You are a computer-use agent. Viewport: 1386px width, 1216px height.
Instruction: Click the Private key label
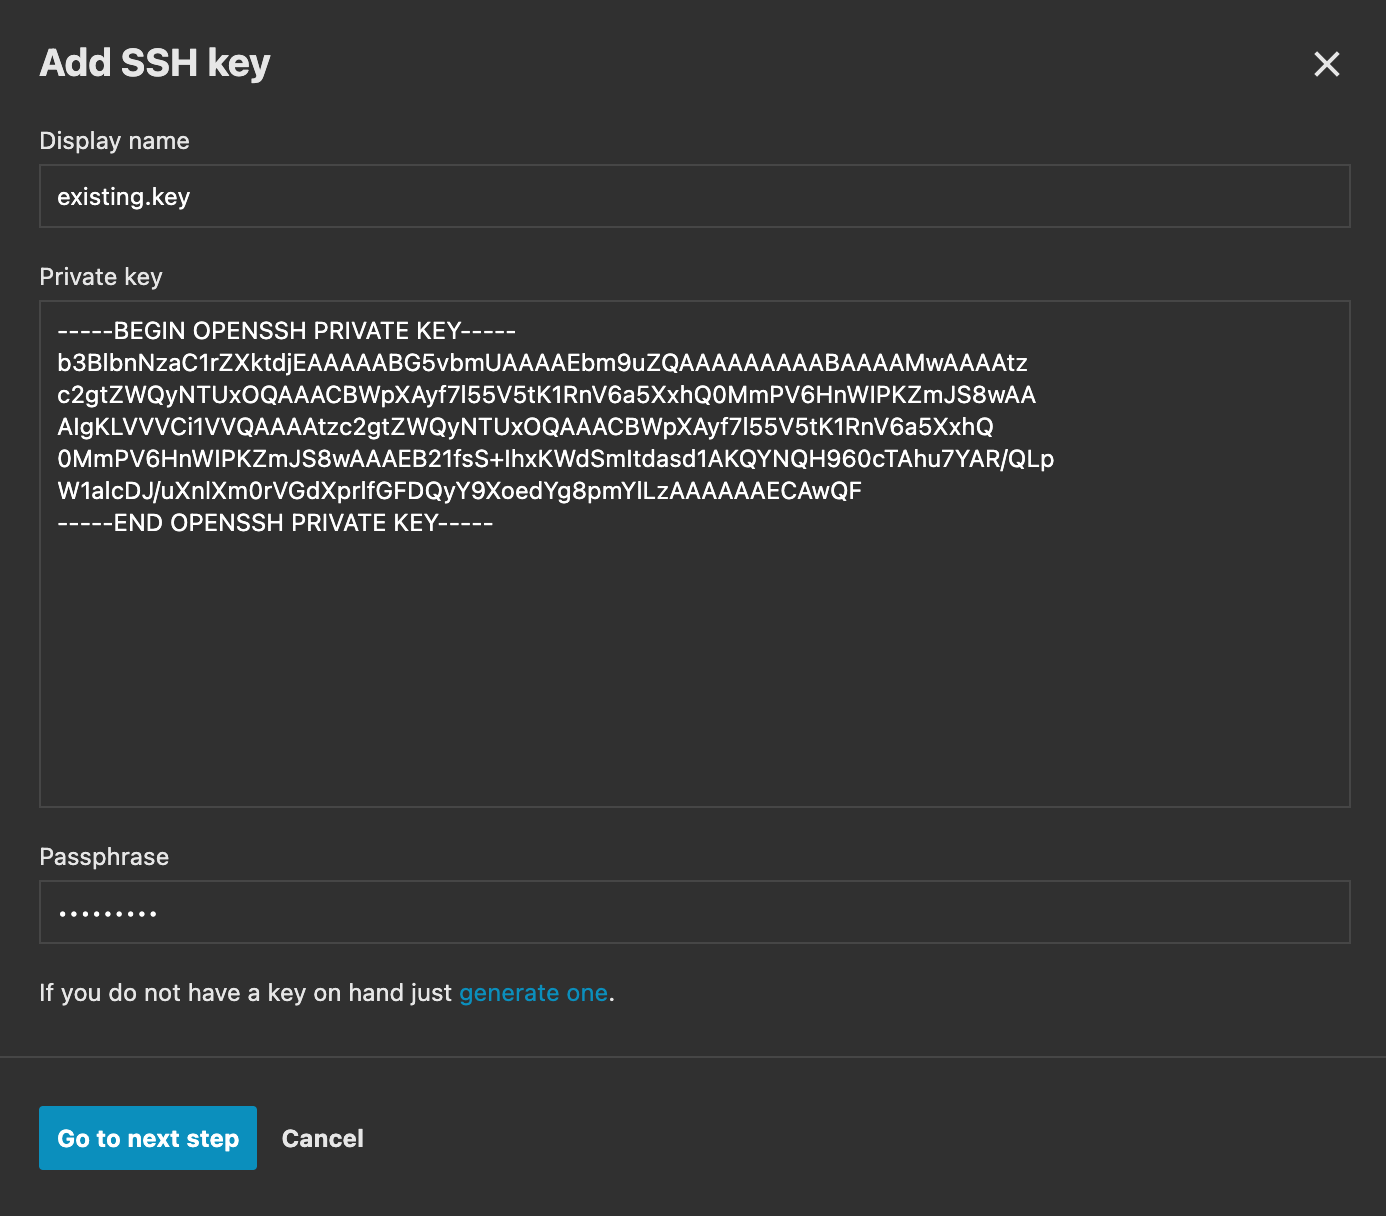coord(100,277)
